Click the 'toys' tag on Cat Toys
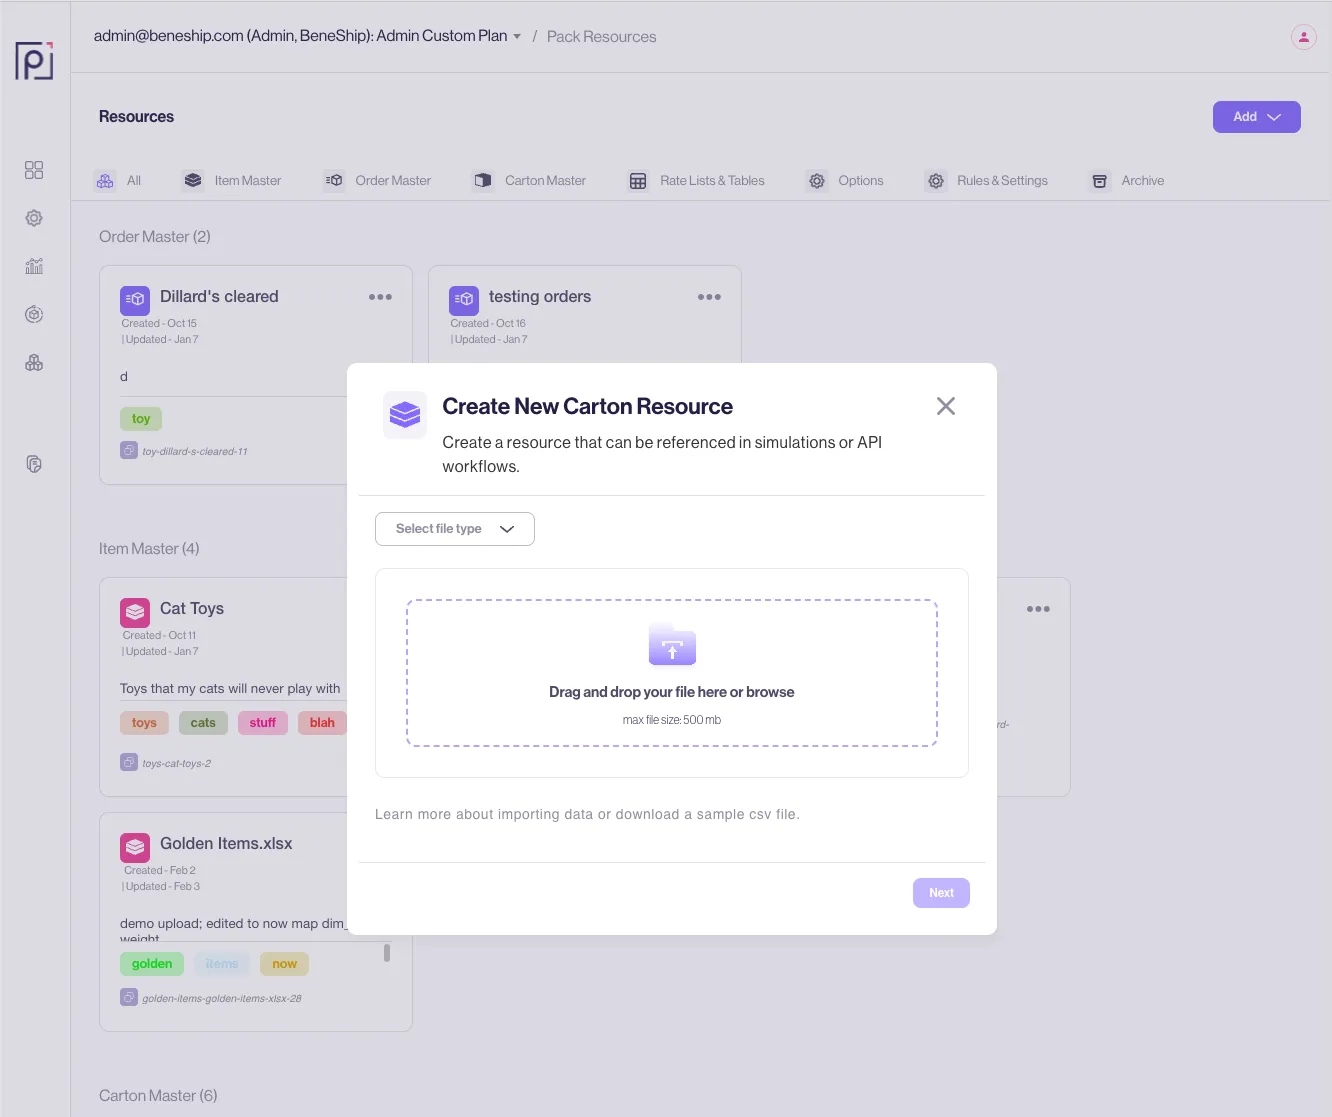The width and height of the screenshot is (1332, 1117). pos(144,723)
